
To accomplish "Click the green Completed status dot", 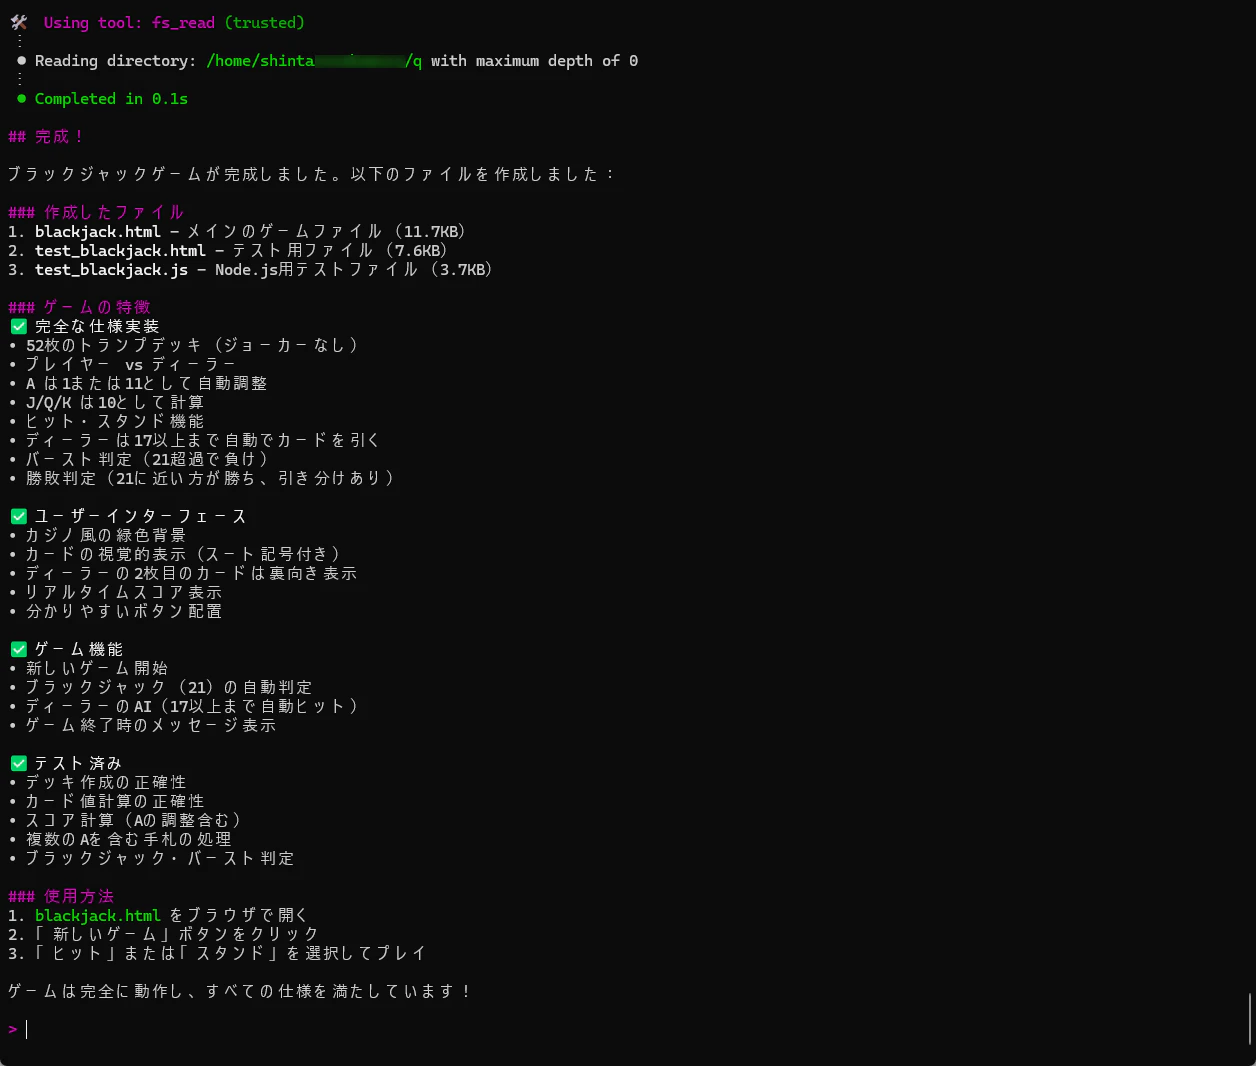I will [21, 99].
